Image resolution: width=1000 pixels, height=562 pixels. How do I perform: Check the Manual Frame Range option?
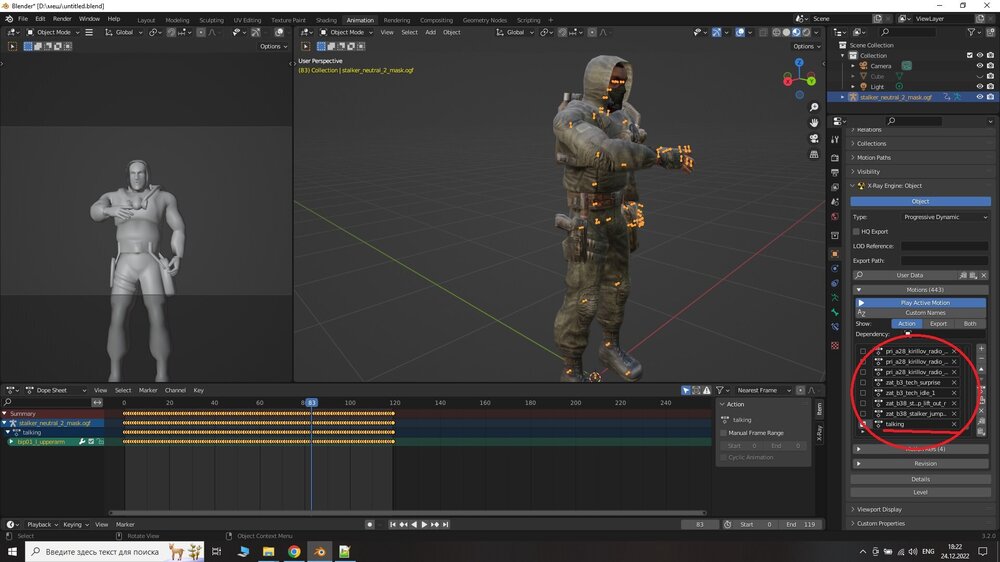724,433
